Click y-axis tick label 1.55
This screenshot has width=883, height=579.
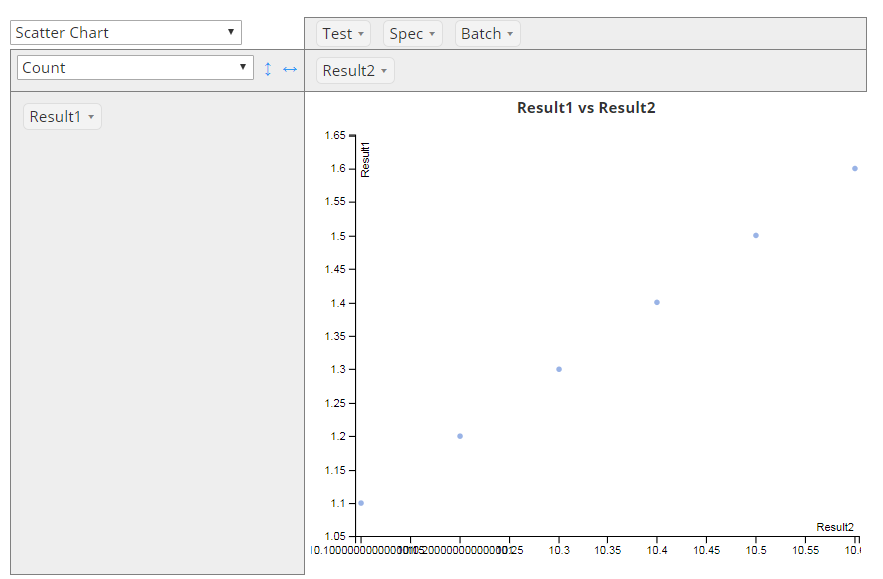335,202
